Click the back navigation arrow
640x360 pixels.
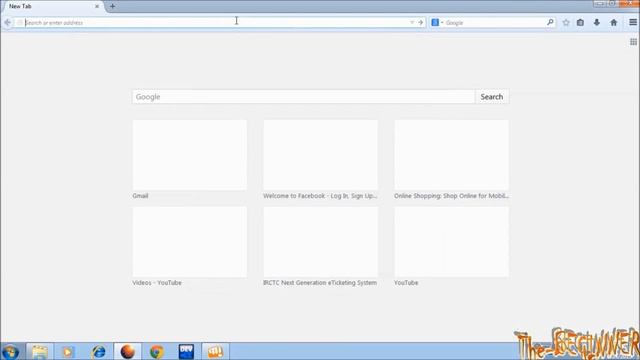[x=8, y=22]
